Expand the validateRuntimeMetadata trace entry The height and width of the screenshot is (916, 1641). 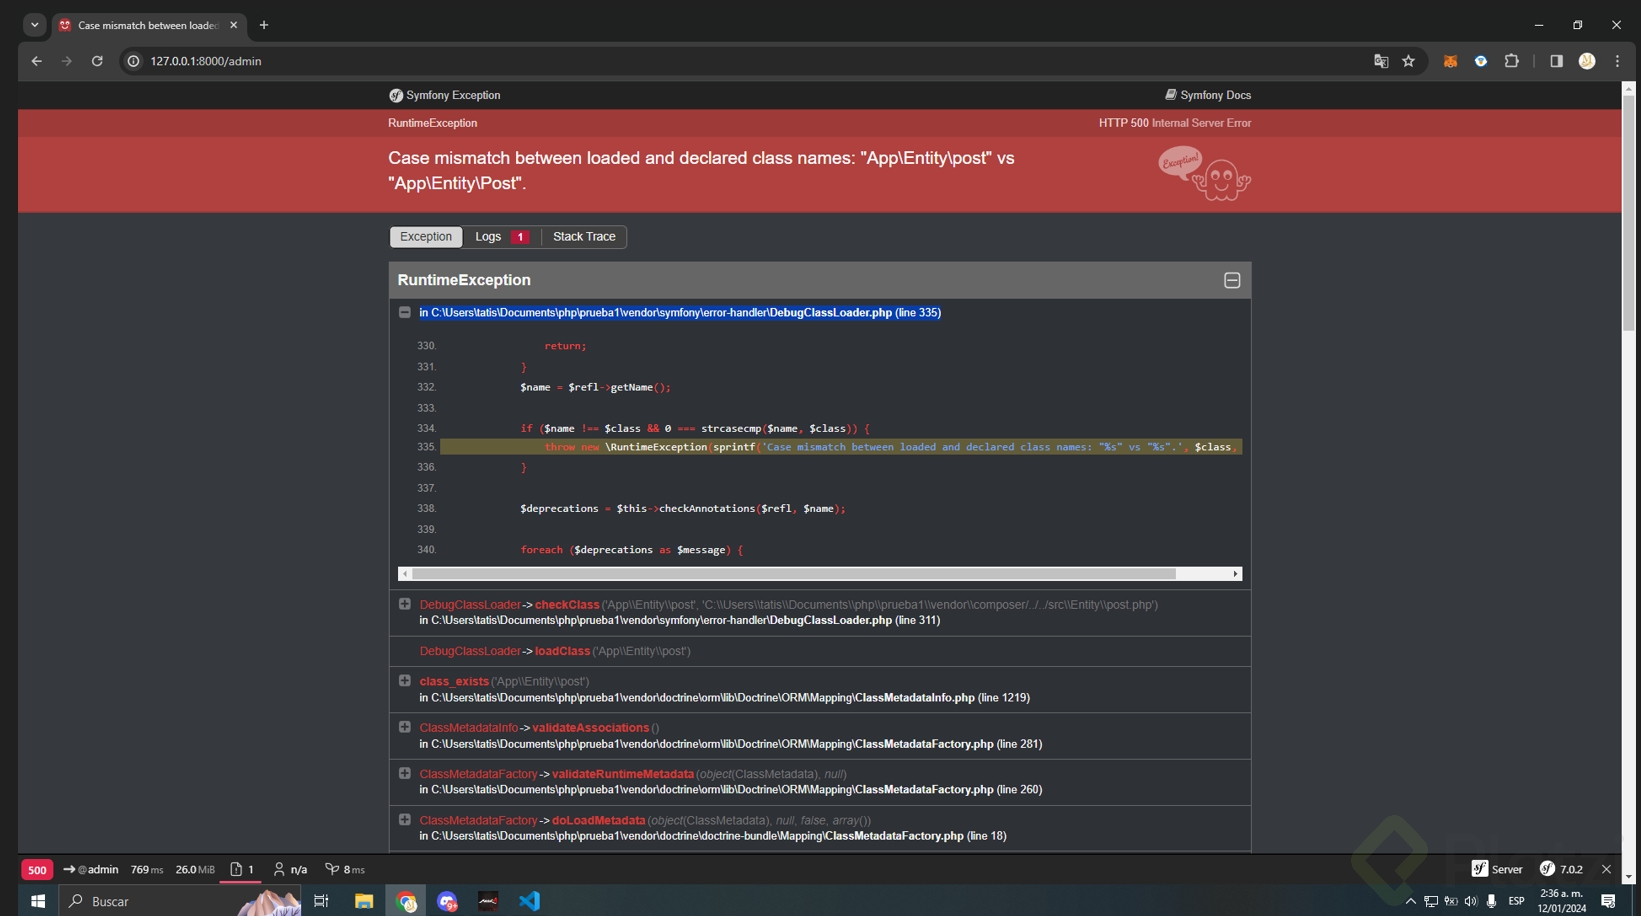[x=405, y=773]
